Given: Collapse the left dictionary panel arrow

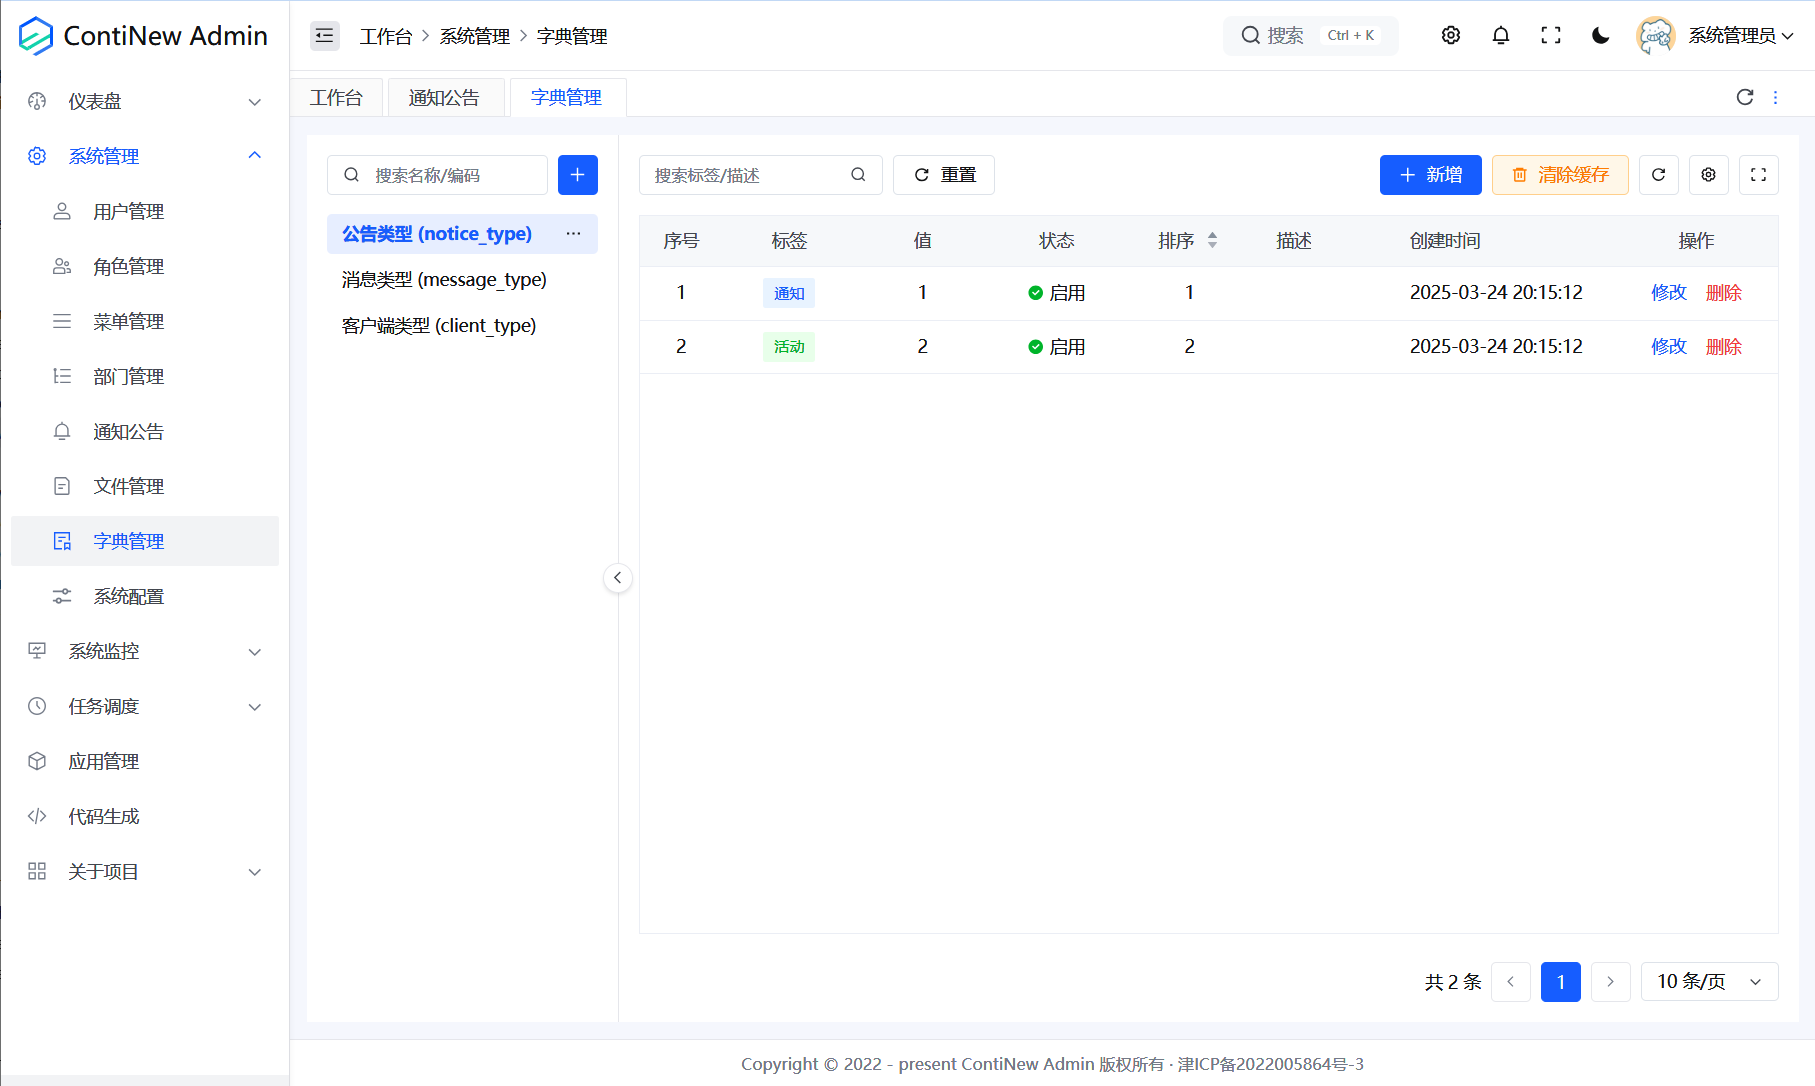Looking at the screenshot, I should coord(618,578).
